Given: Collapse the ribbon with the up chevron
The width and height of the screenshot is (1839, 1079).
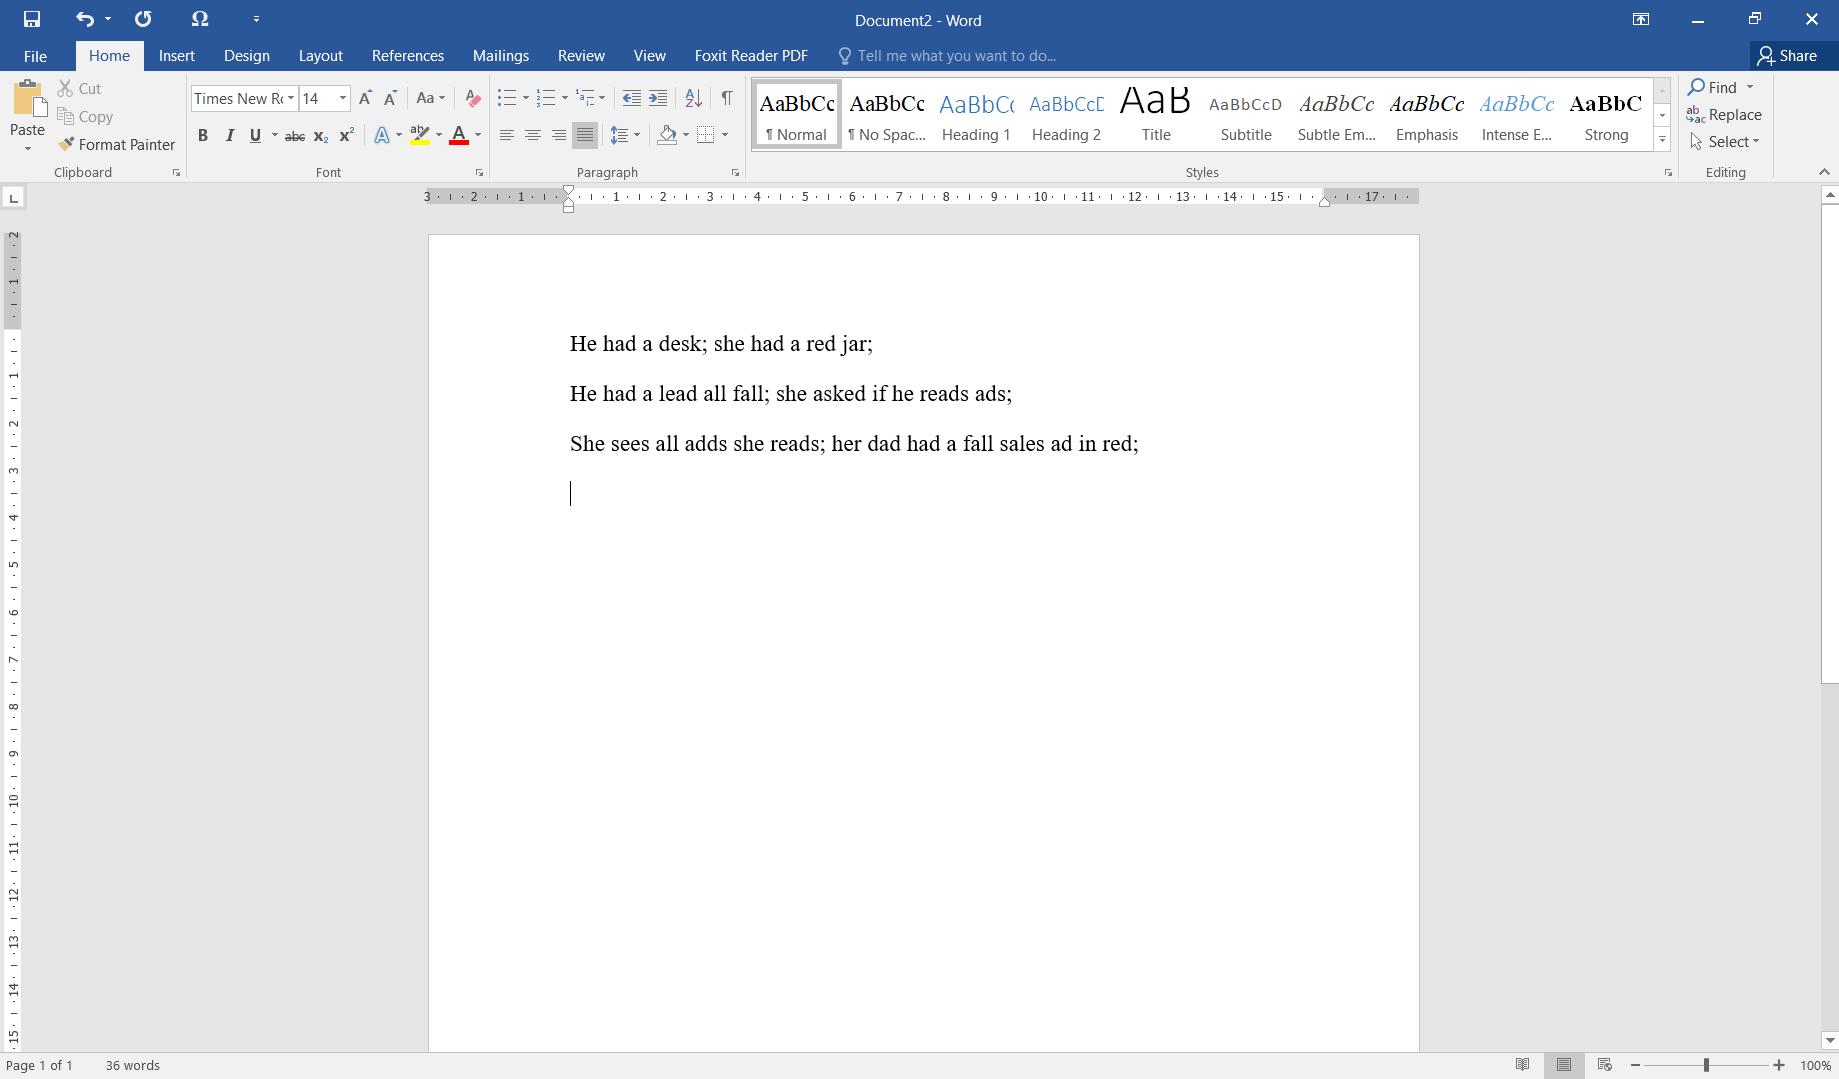Looking at the screenshot, I should tap(1823, 172).
